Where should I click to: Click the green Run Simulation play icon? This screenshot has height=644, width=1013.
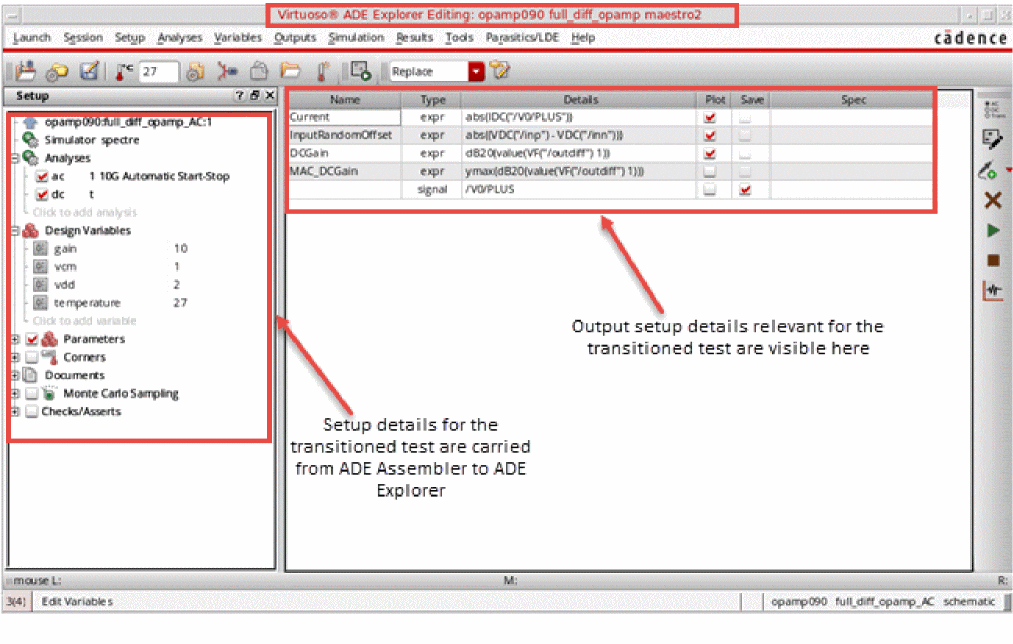click(x=993, y=231)
